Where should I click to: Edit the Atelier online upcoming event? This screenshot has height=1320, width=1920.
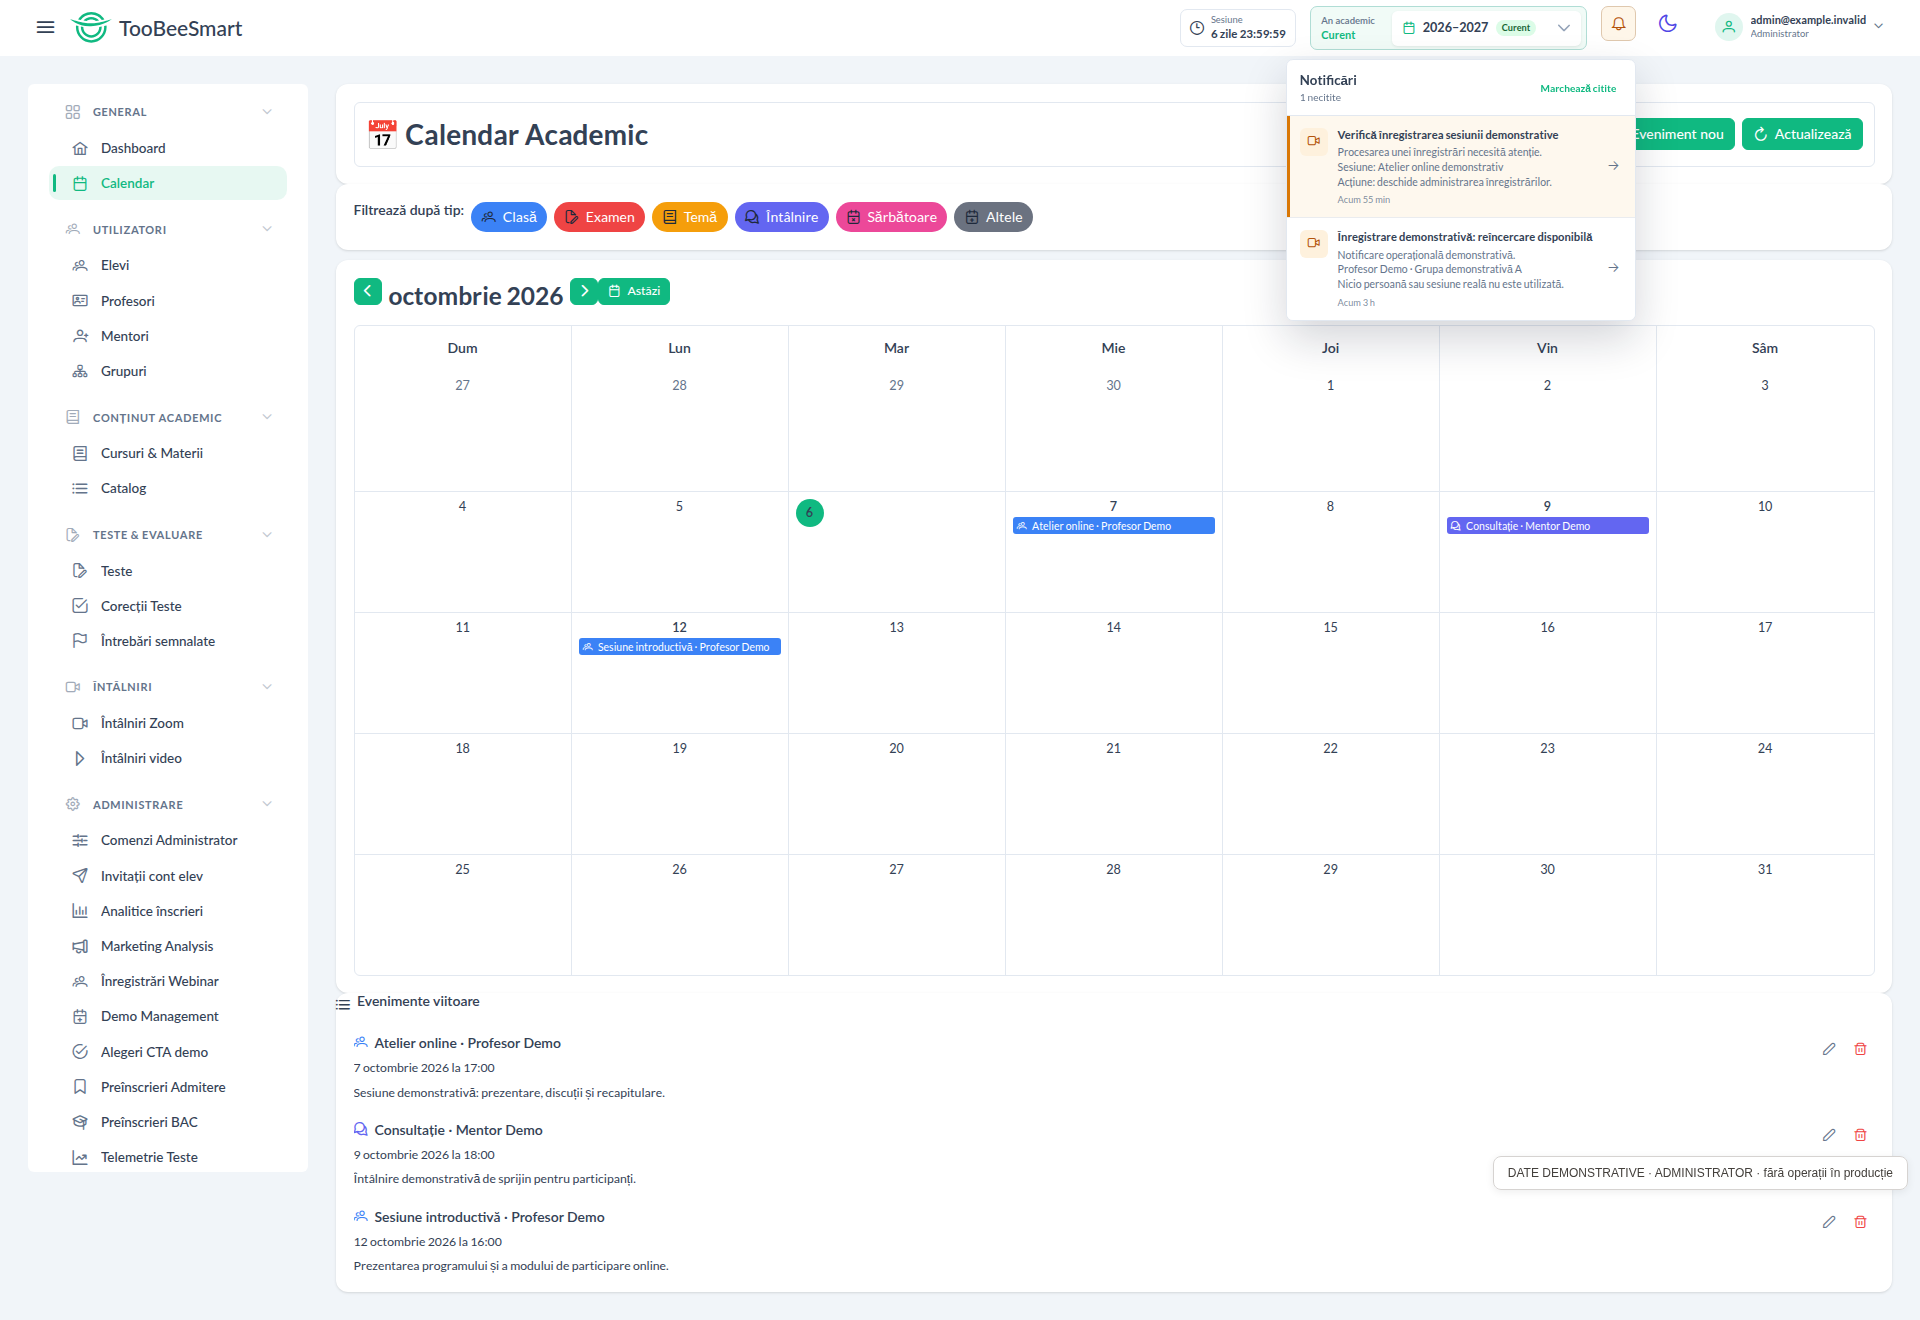(1829, 1049)
